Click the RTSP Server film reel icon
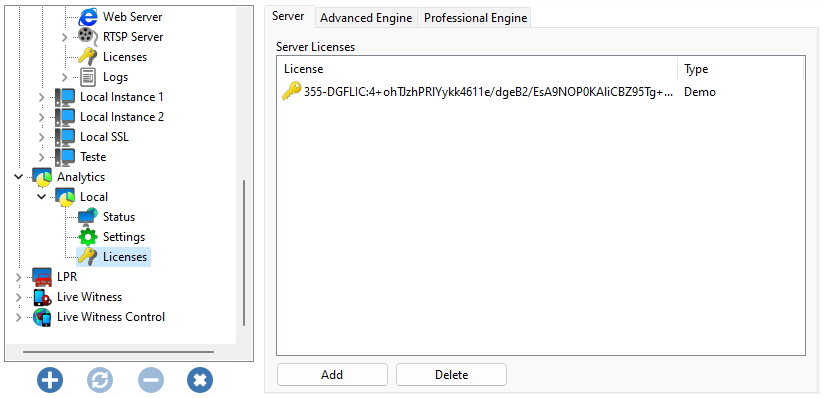This screenshot has height=398, width=825. pos(88,37)
